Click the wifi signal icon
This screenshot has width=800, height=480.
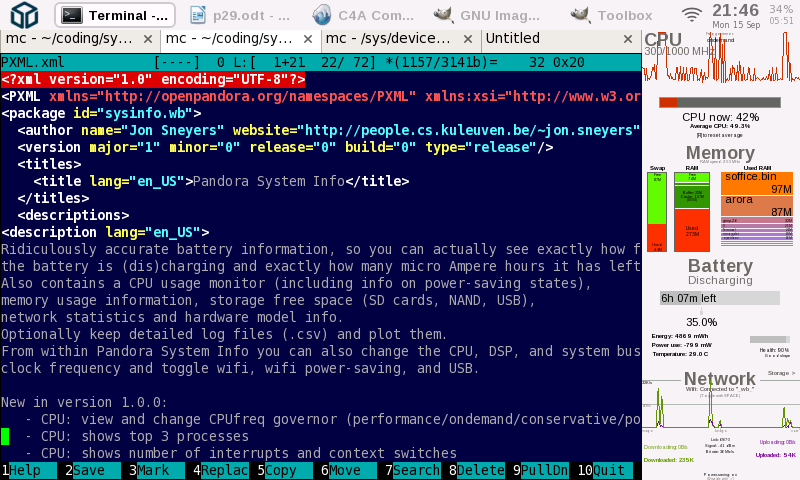point(692,14)
